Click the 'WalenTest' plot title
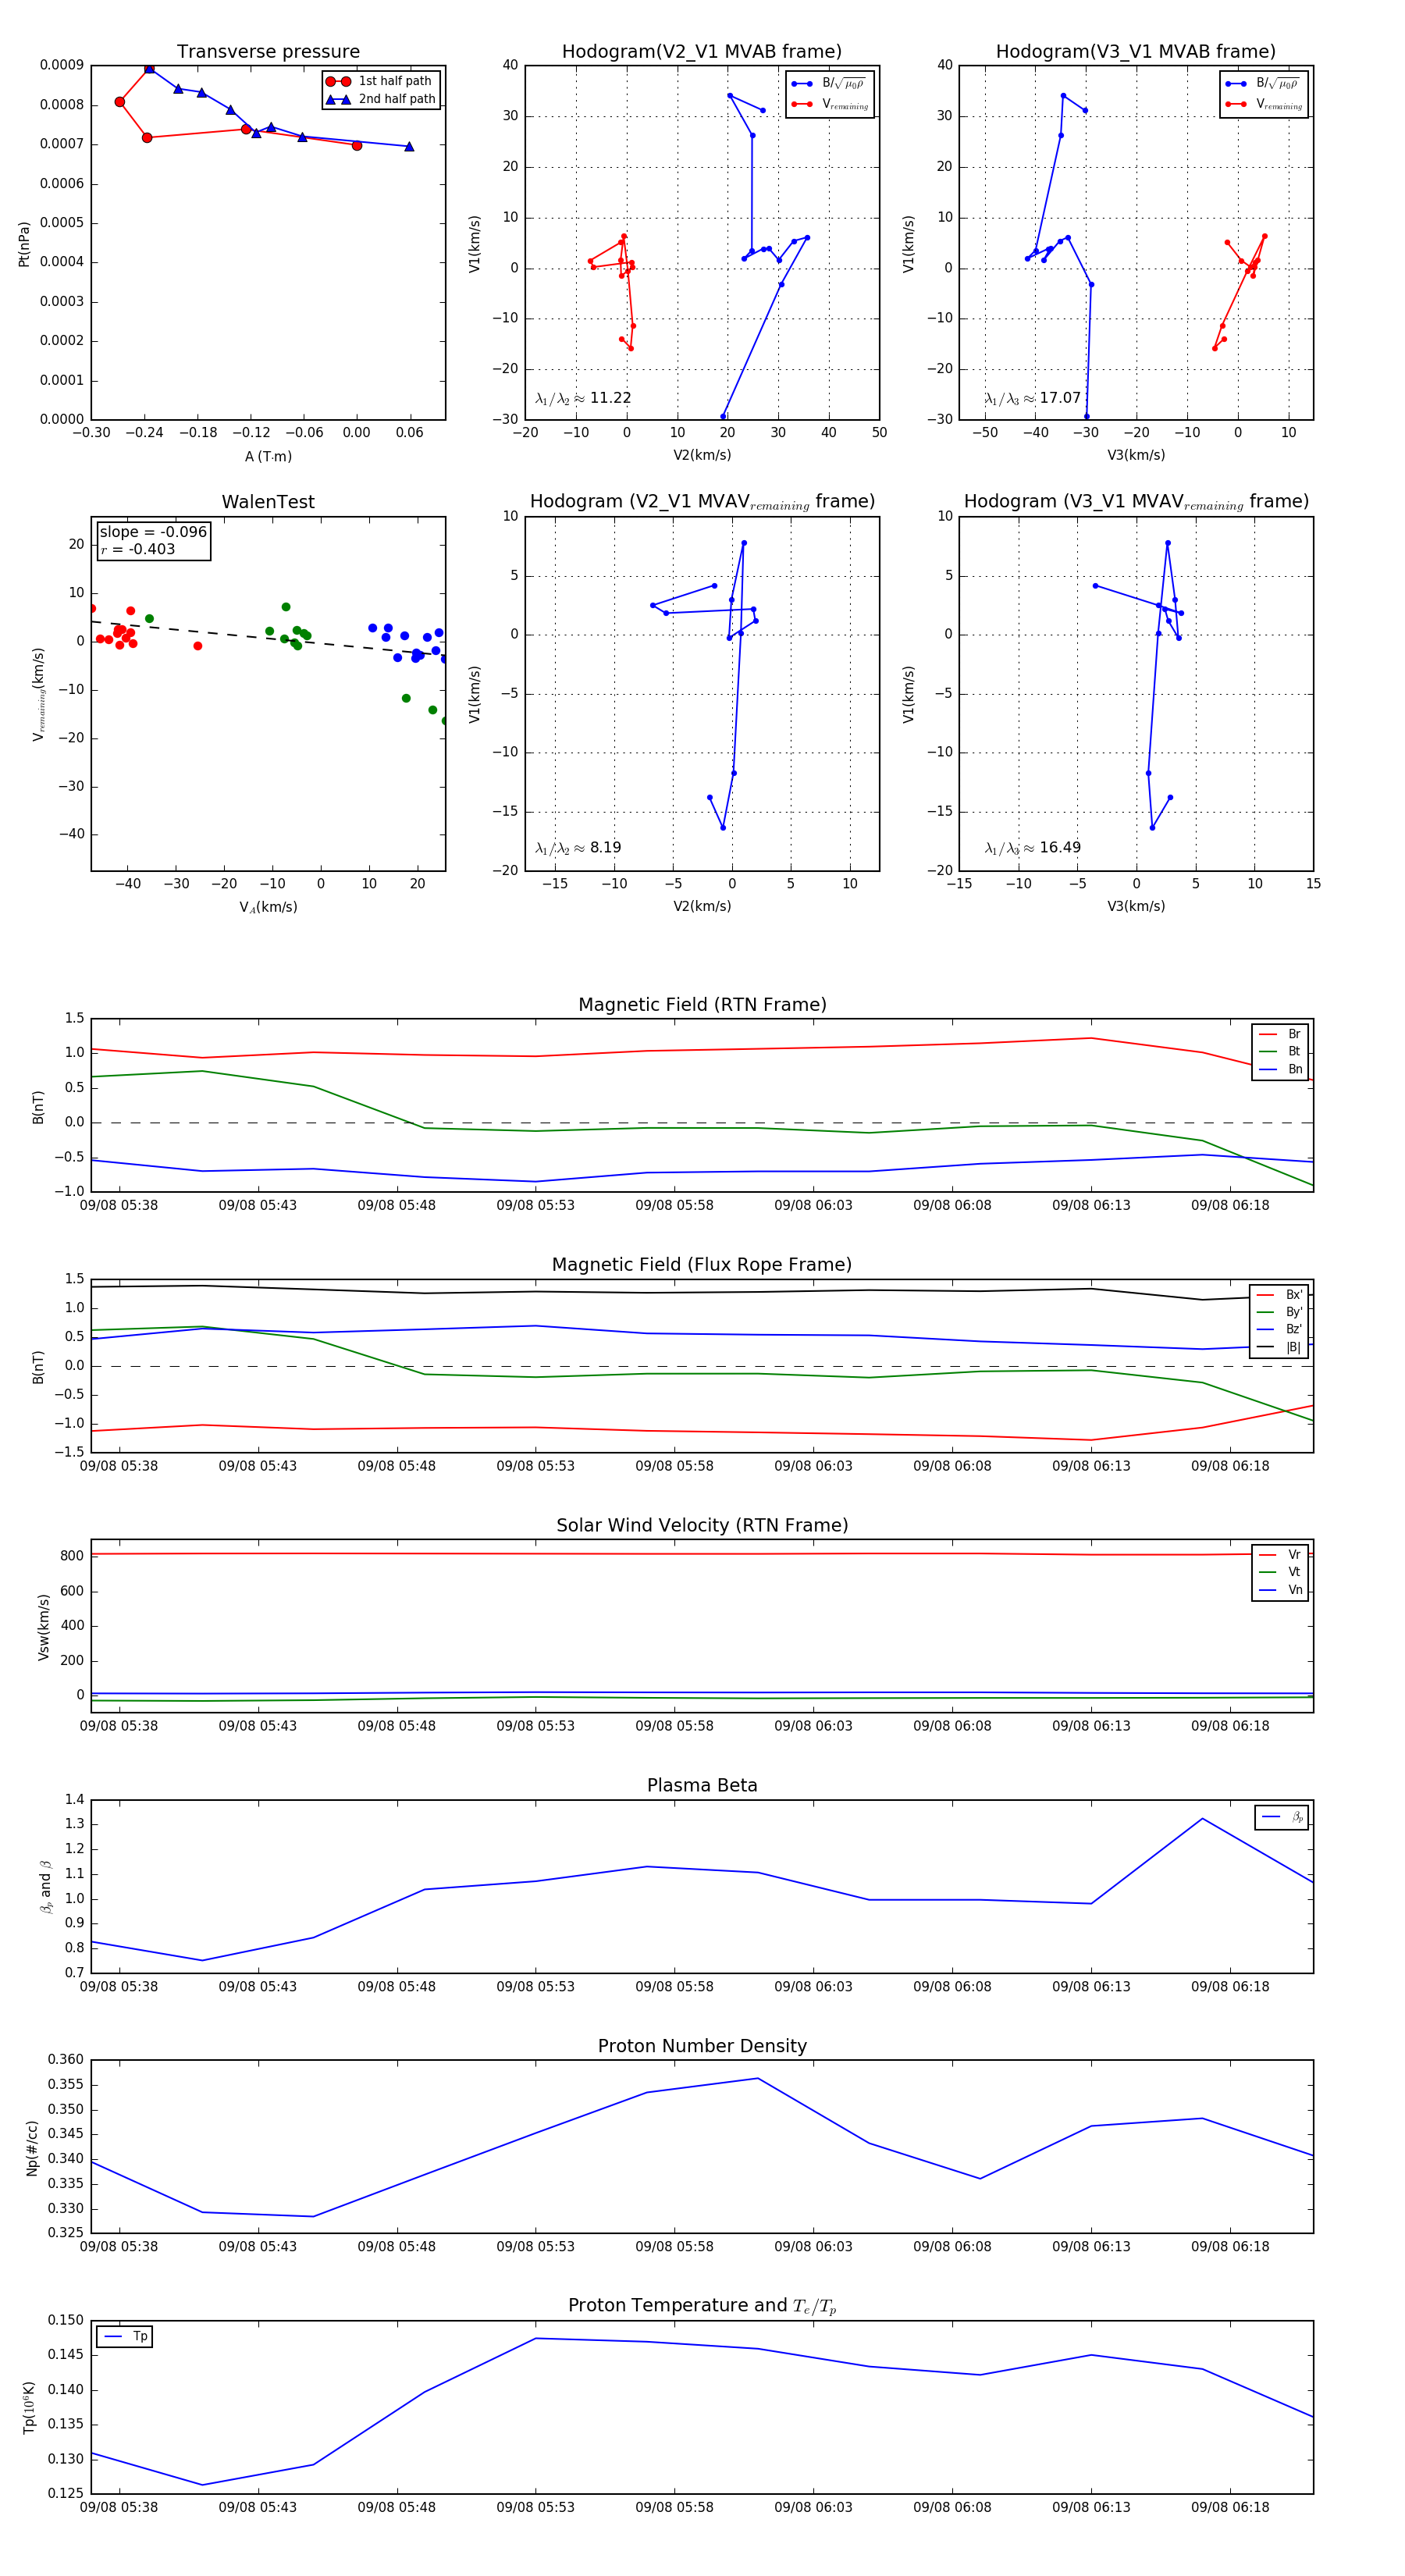The image size is (1405, 2576). 268,502
